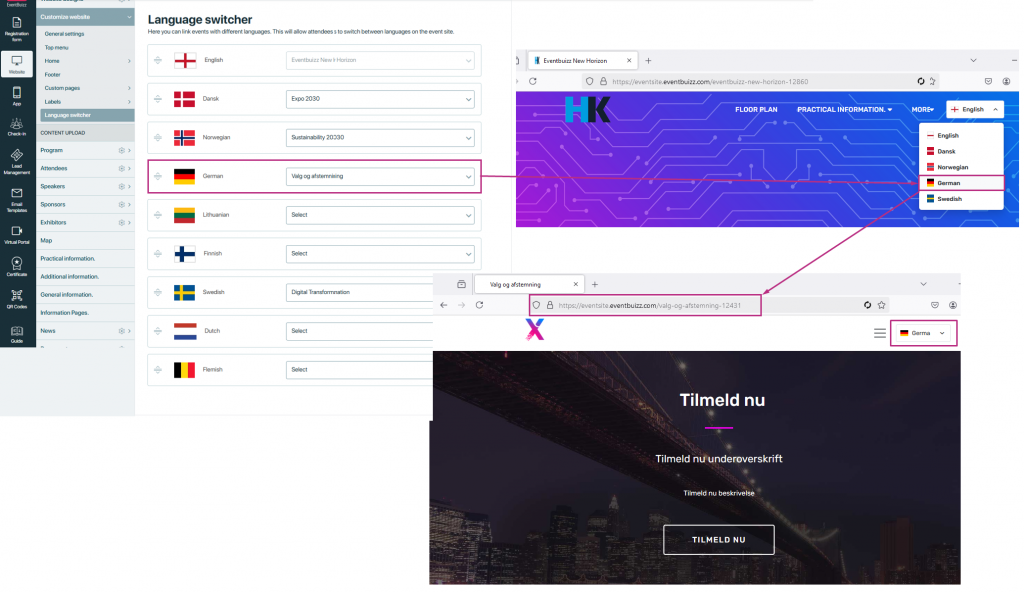This screenshot has height=592, width=1024.
Task: Click the reorder handle on the Lithuanian row
Action: (158, 215)
